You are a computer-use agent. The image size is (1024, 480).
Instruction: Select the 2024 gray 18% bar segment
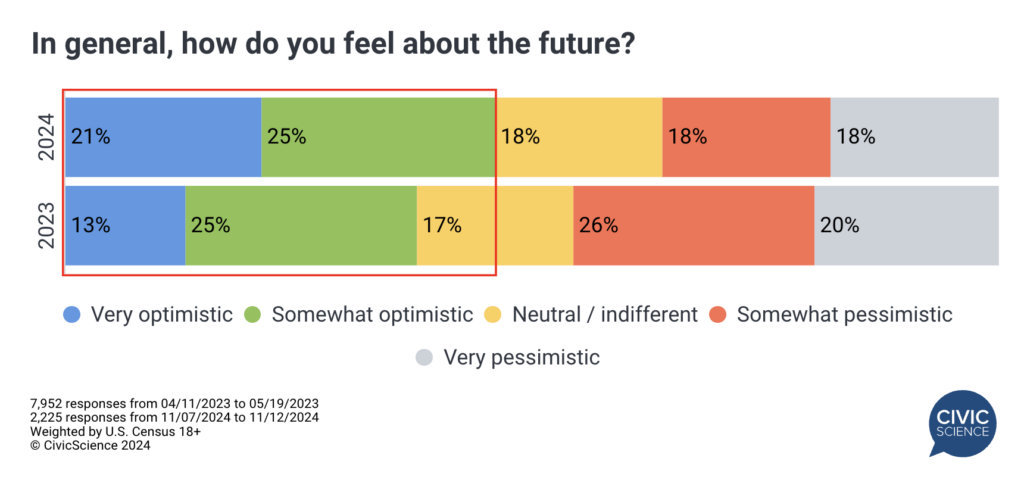click(x=914, y=137)
